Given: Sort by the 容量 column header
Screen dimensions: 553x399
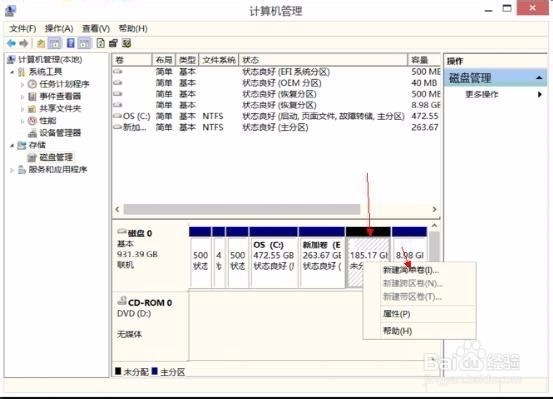Looking at the screenshot, I should click(x=424, y=60).
